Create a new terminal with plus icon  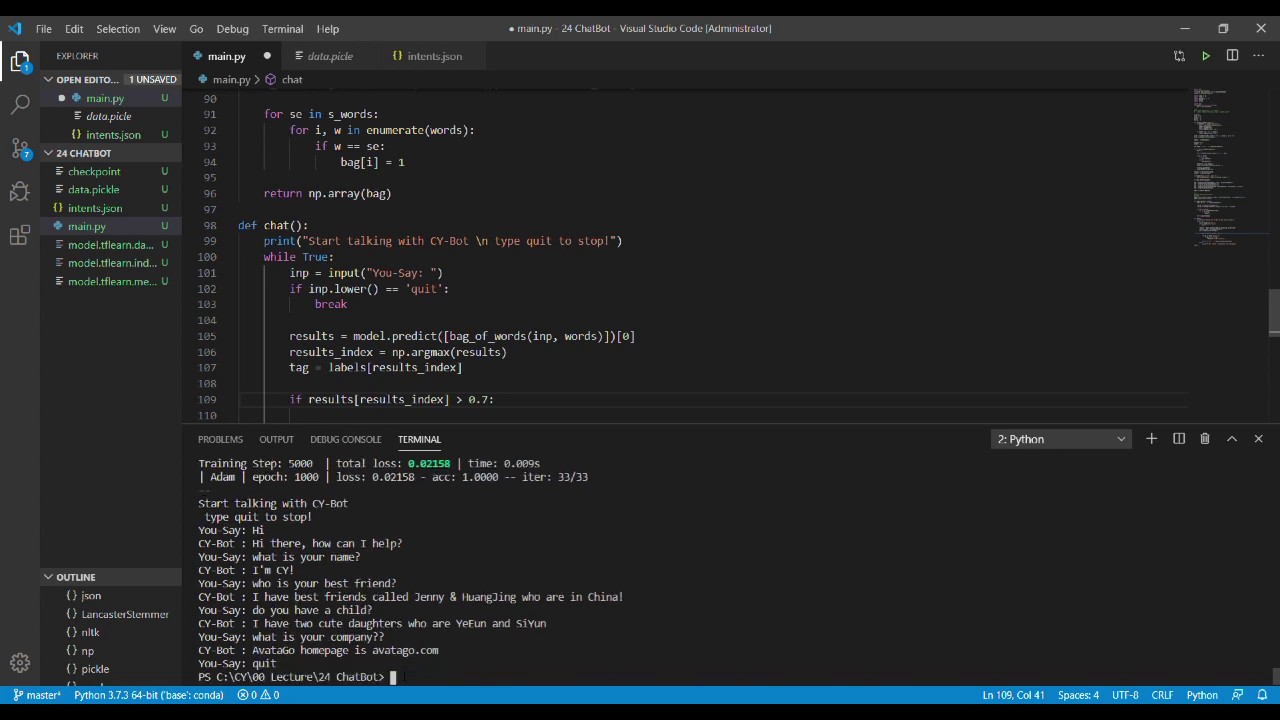(x=1151, y=439)
